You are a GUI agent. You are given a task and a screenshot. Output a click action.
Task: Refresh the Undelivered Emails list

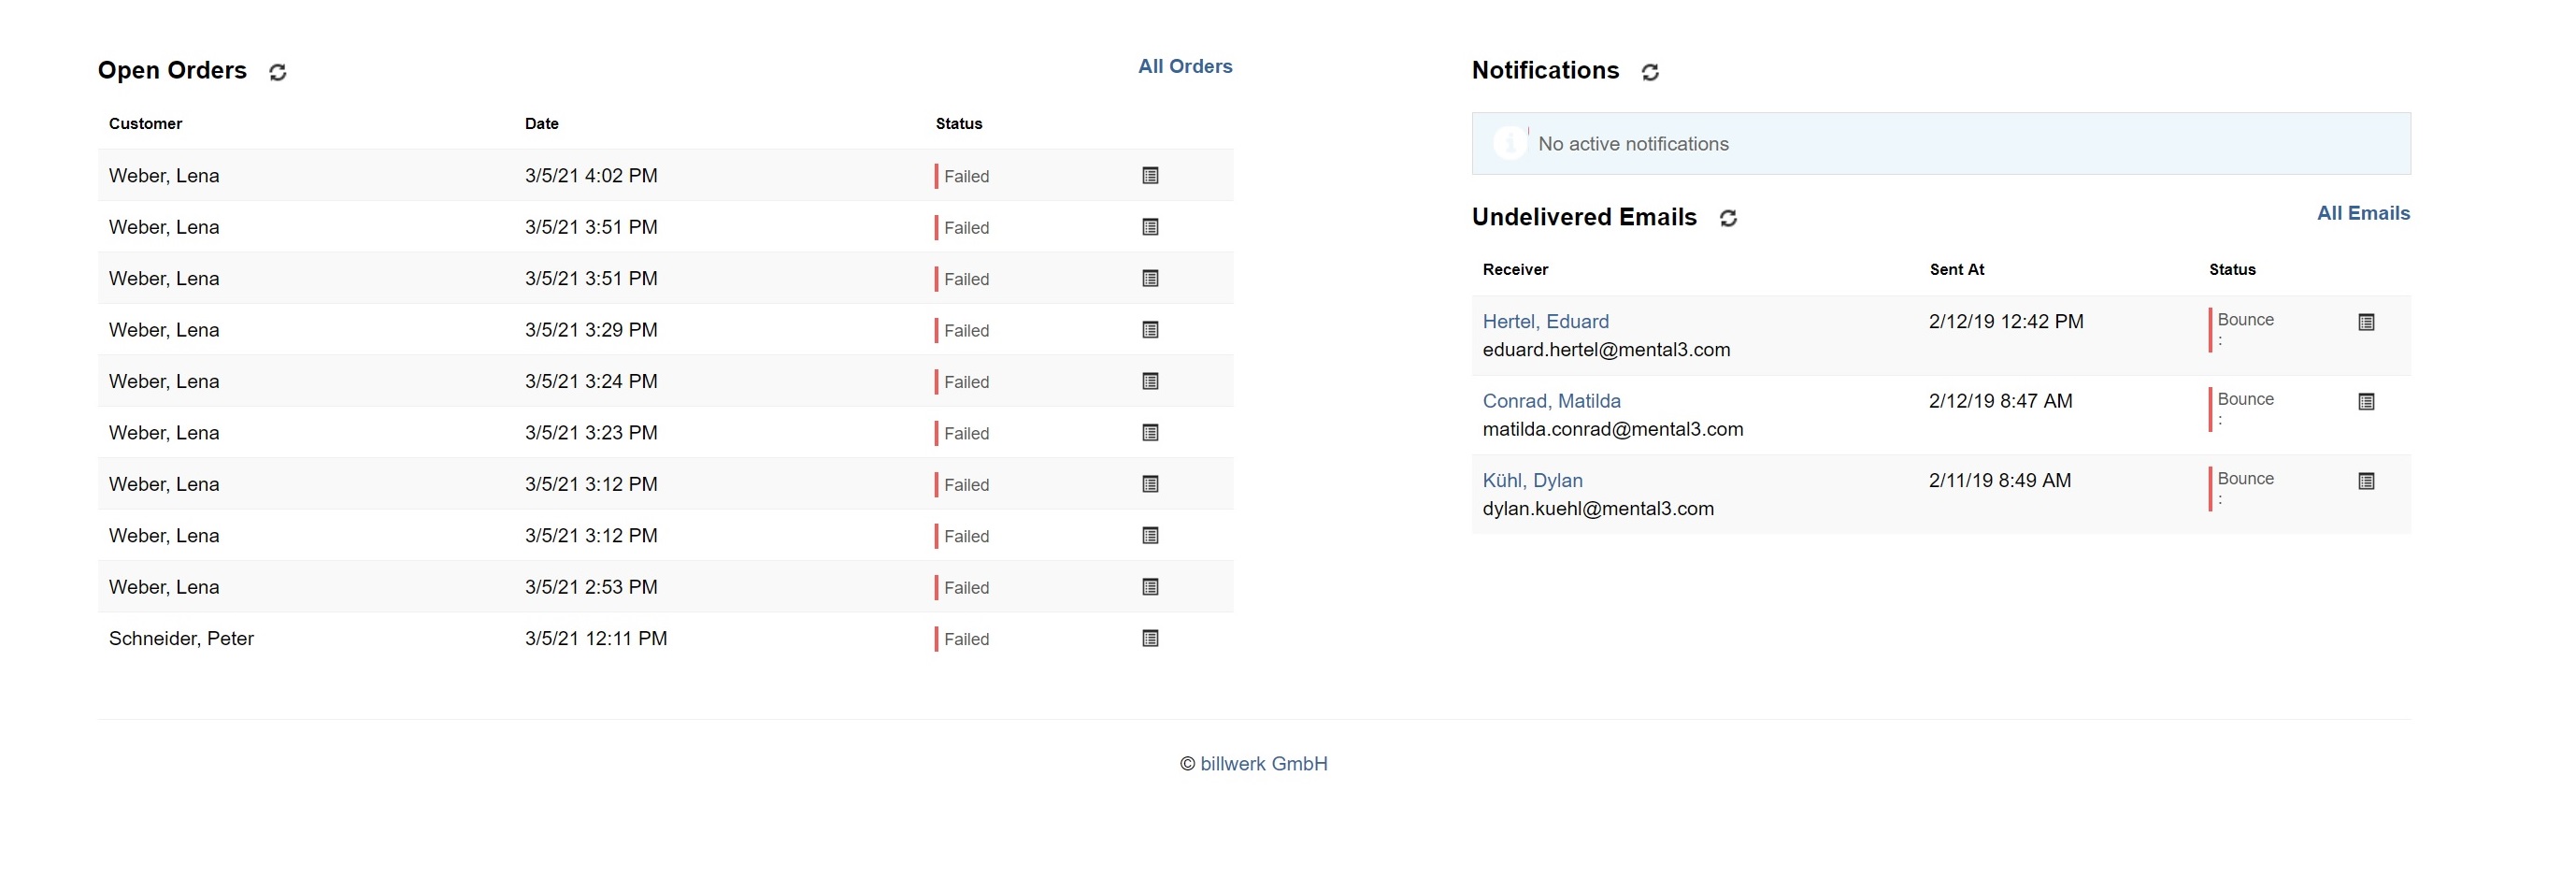1728,218
